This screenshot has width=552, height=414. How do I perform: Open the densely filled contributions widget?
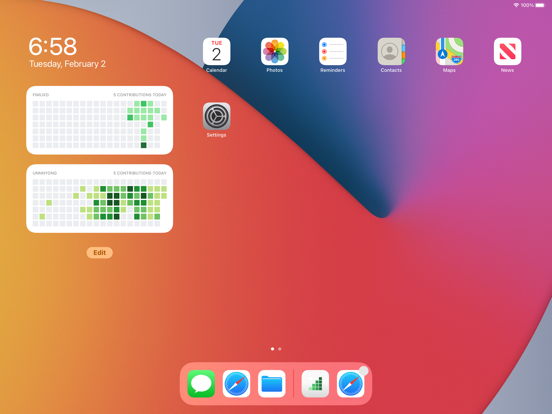100,199
